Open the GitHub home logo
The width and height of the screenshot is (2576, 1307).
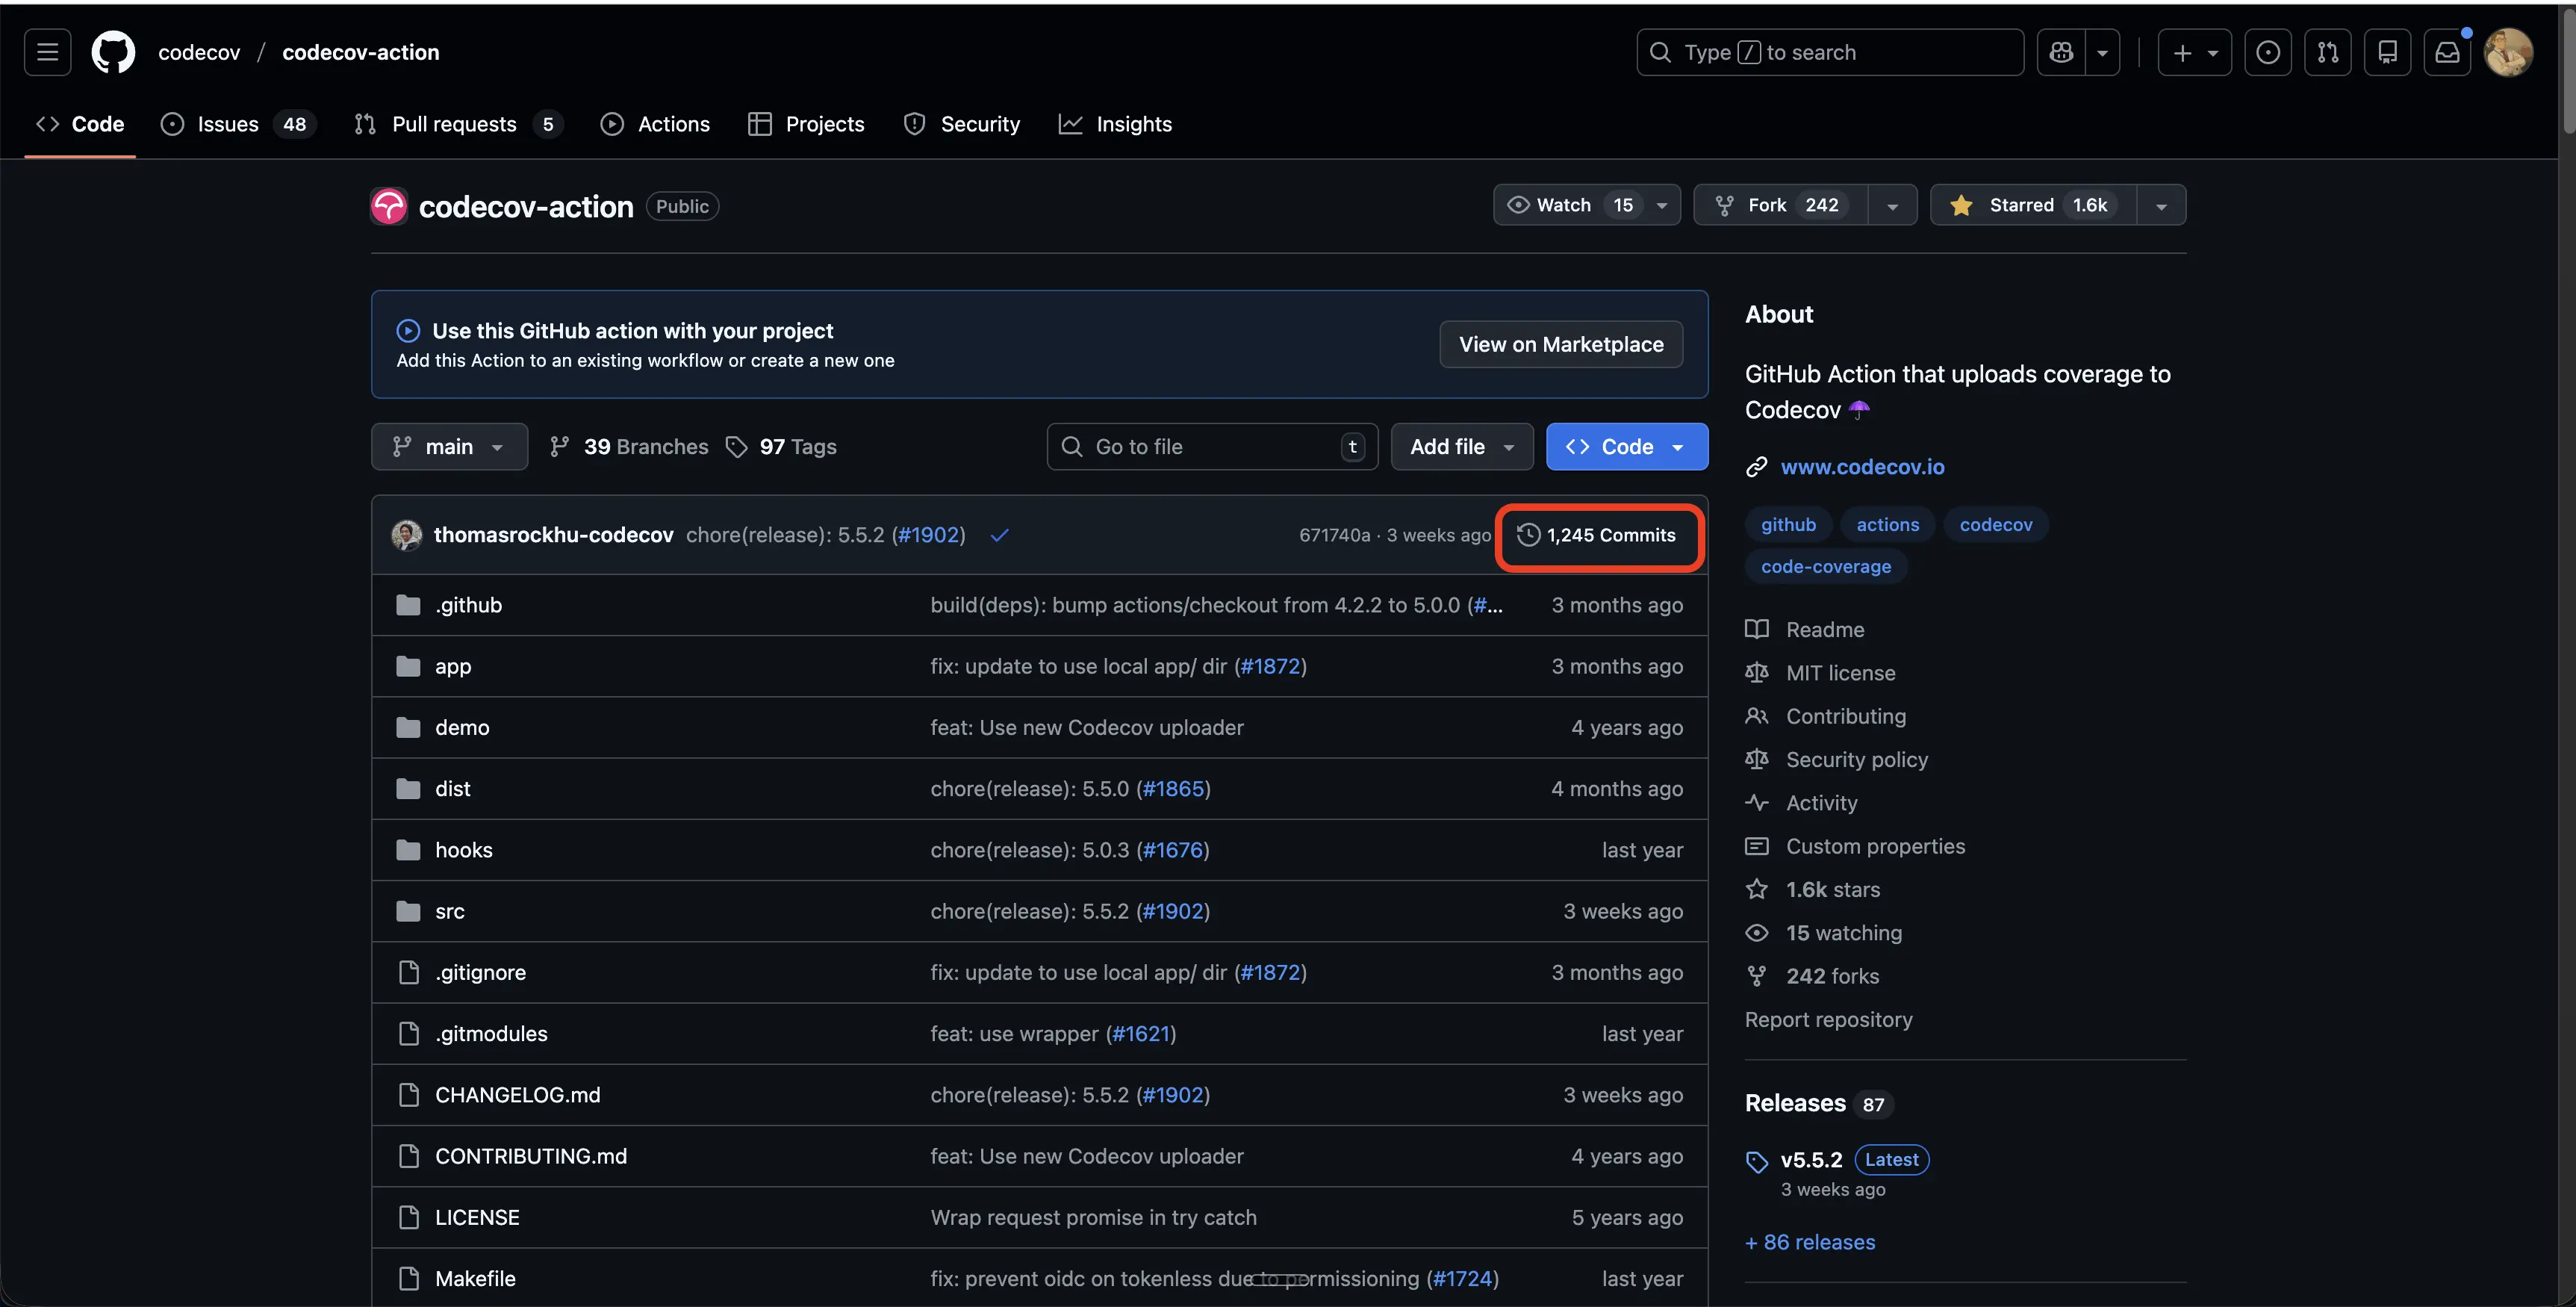click(x=113, y=52)
